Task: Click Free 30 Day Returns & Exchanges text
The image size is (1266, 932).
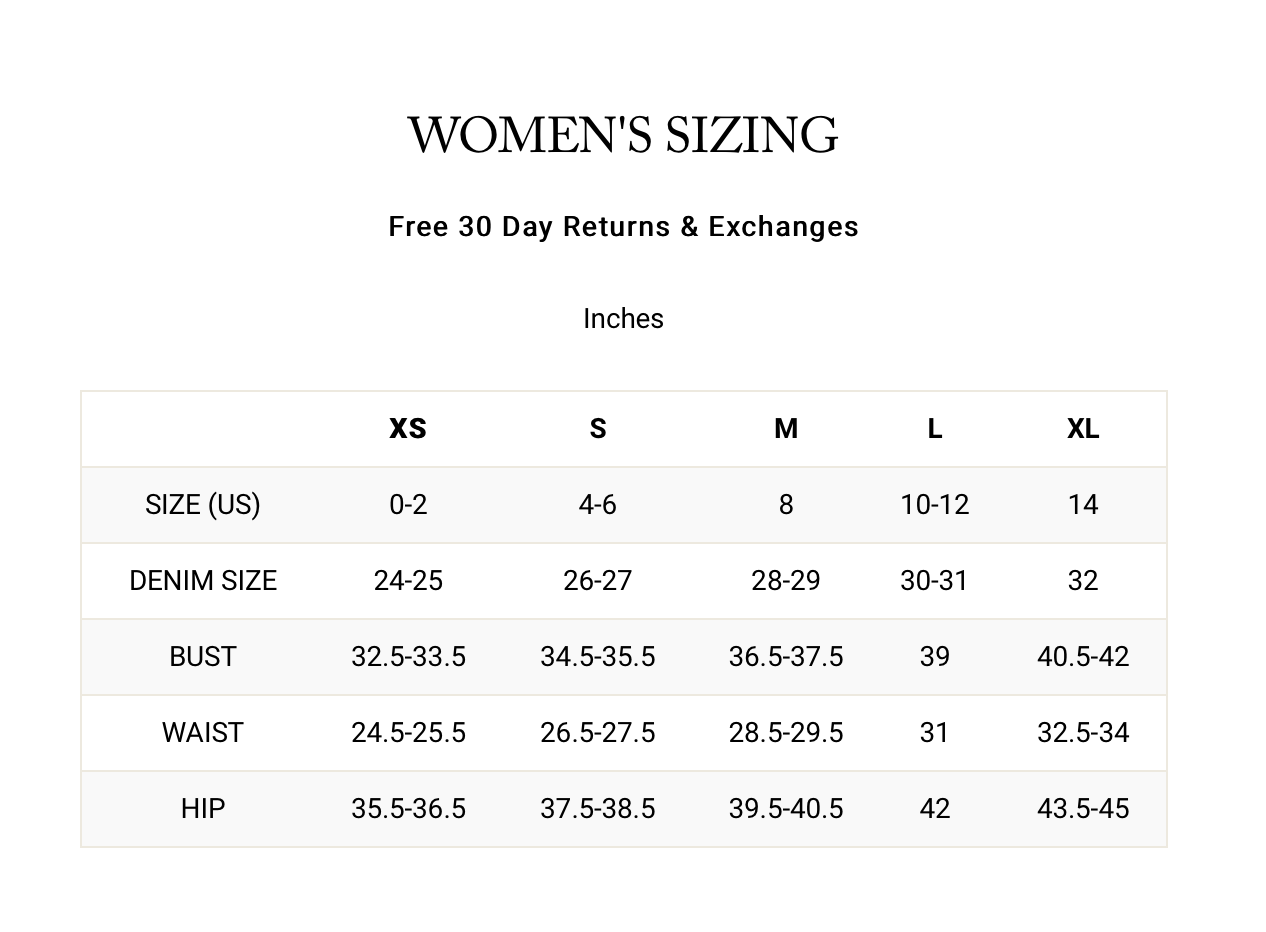Action: click(623, 227)
